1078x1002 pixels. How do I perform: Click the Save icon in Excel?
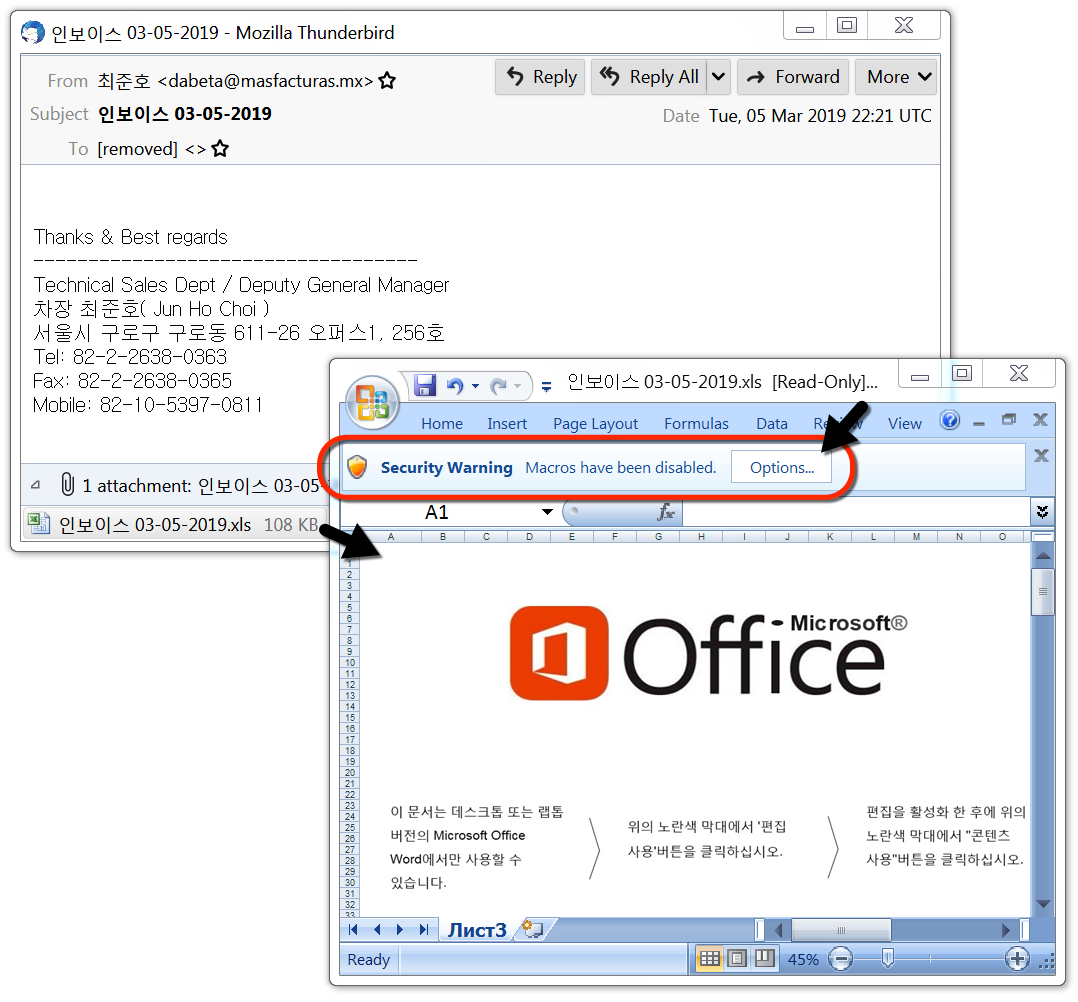[x=425, y=385]
